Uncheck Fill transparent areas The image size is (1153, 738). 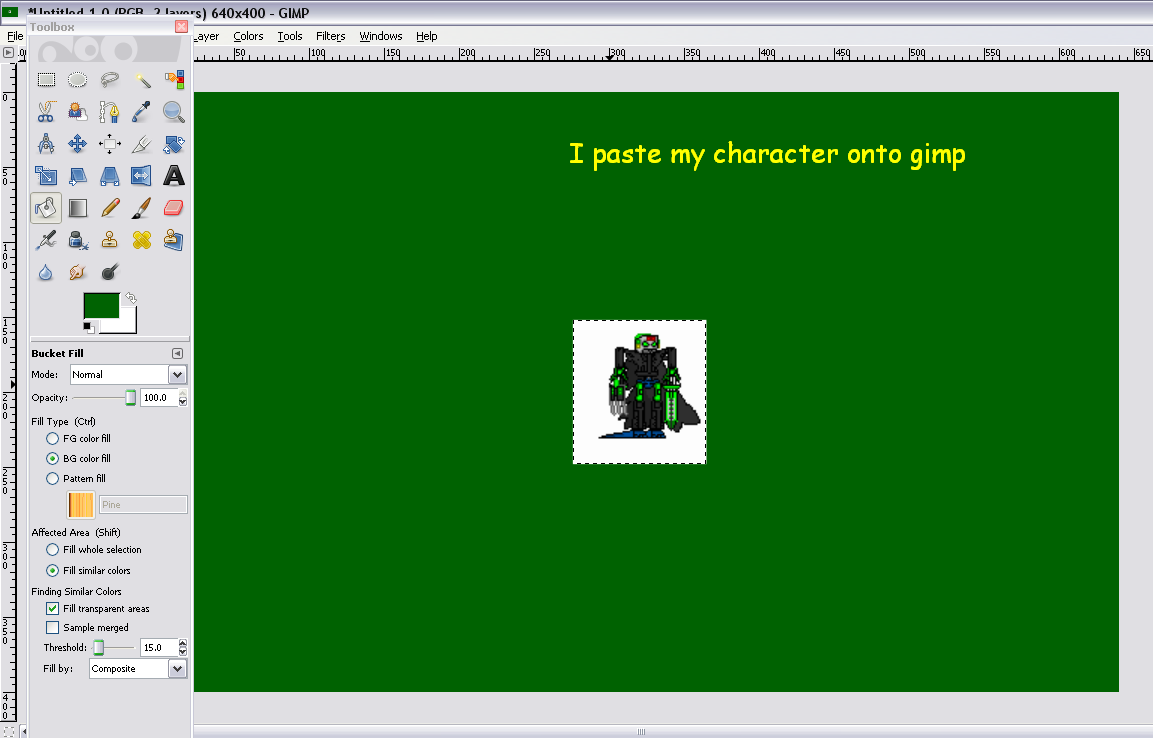[x=53, y=609]
